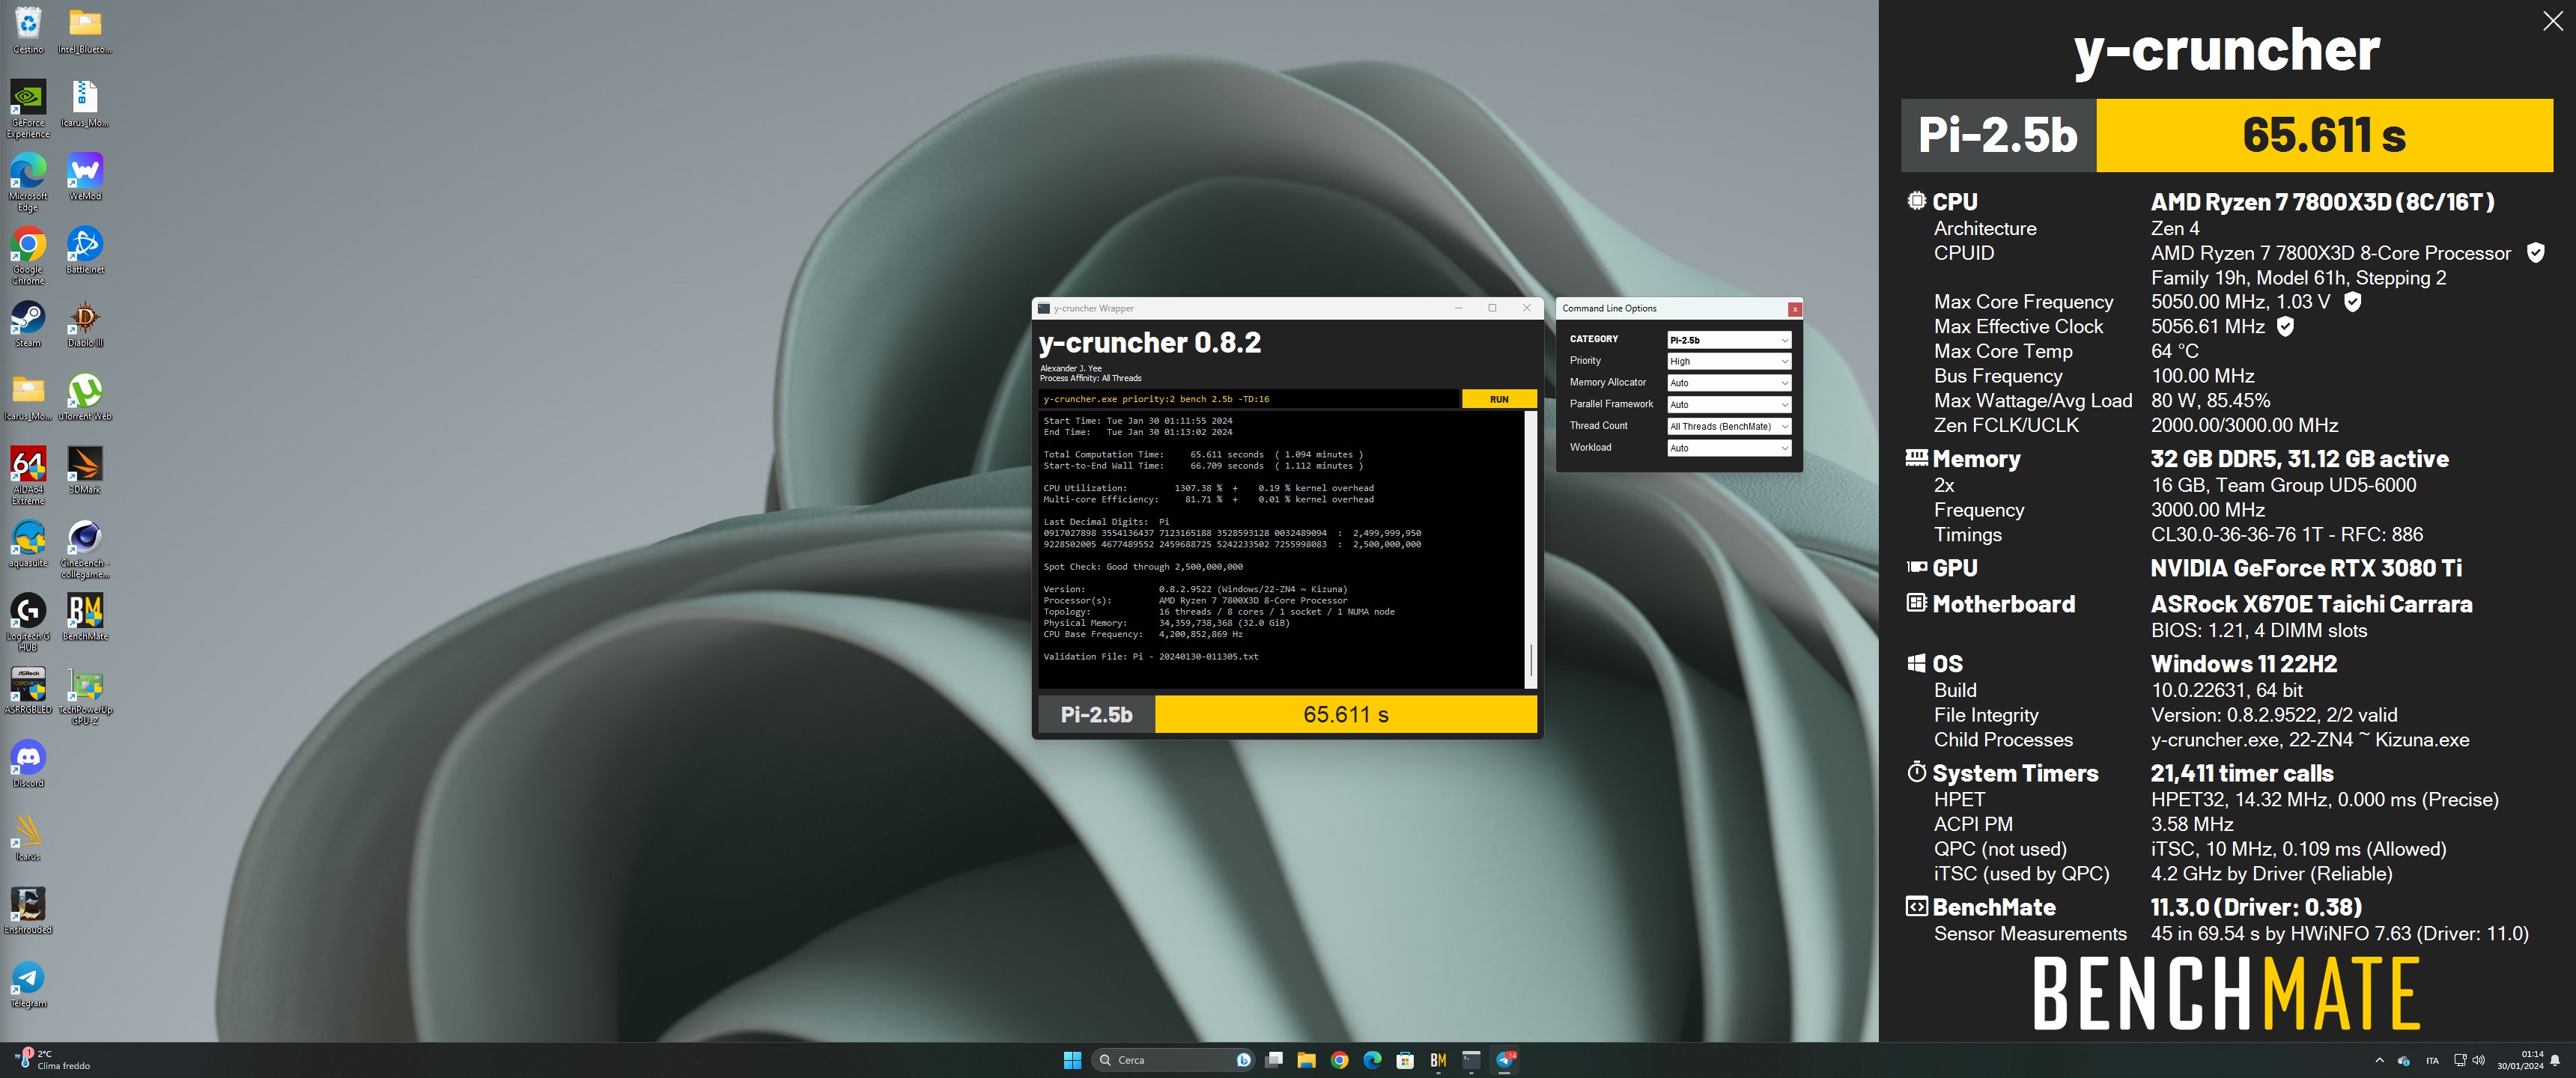Open Diablo III desktop shortcut
This screenshot has width=2576, height=1078.
pyautogui.click(x=85, y=324)
